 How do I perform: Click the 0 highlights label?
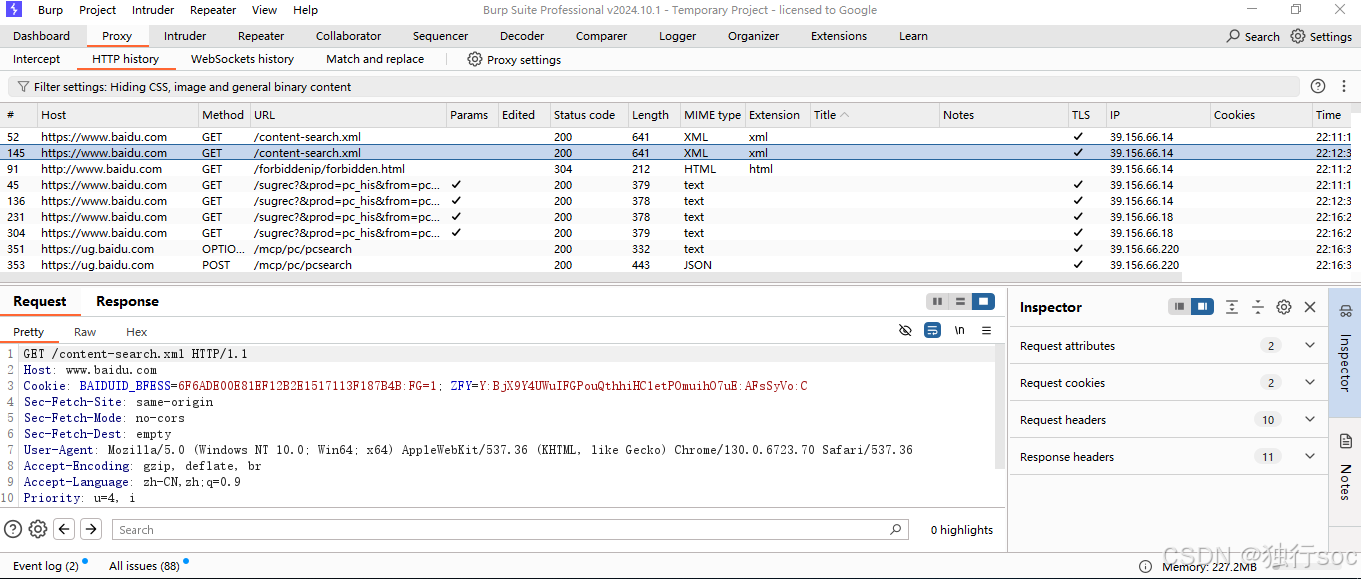coord(962,530)
